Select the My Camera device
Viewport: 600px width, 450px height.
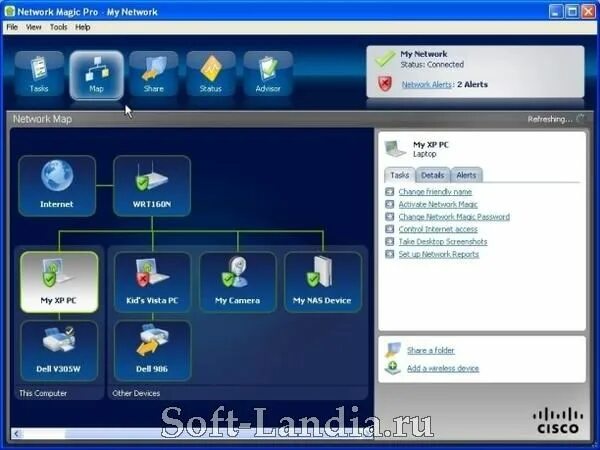tap(238, 282)
